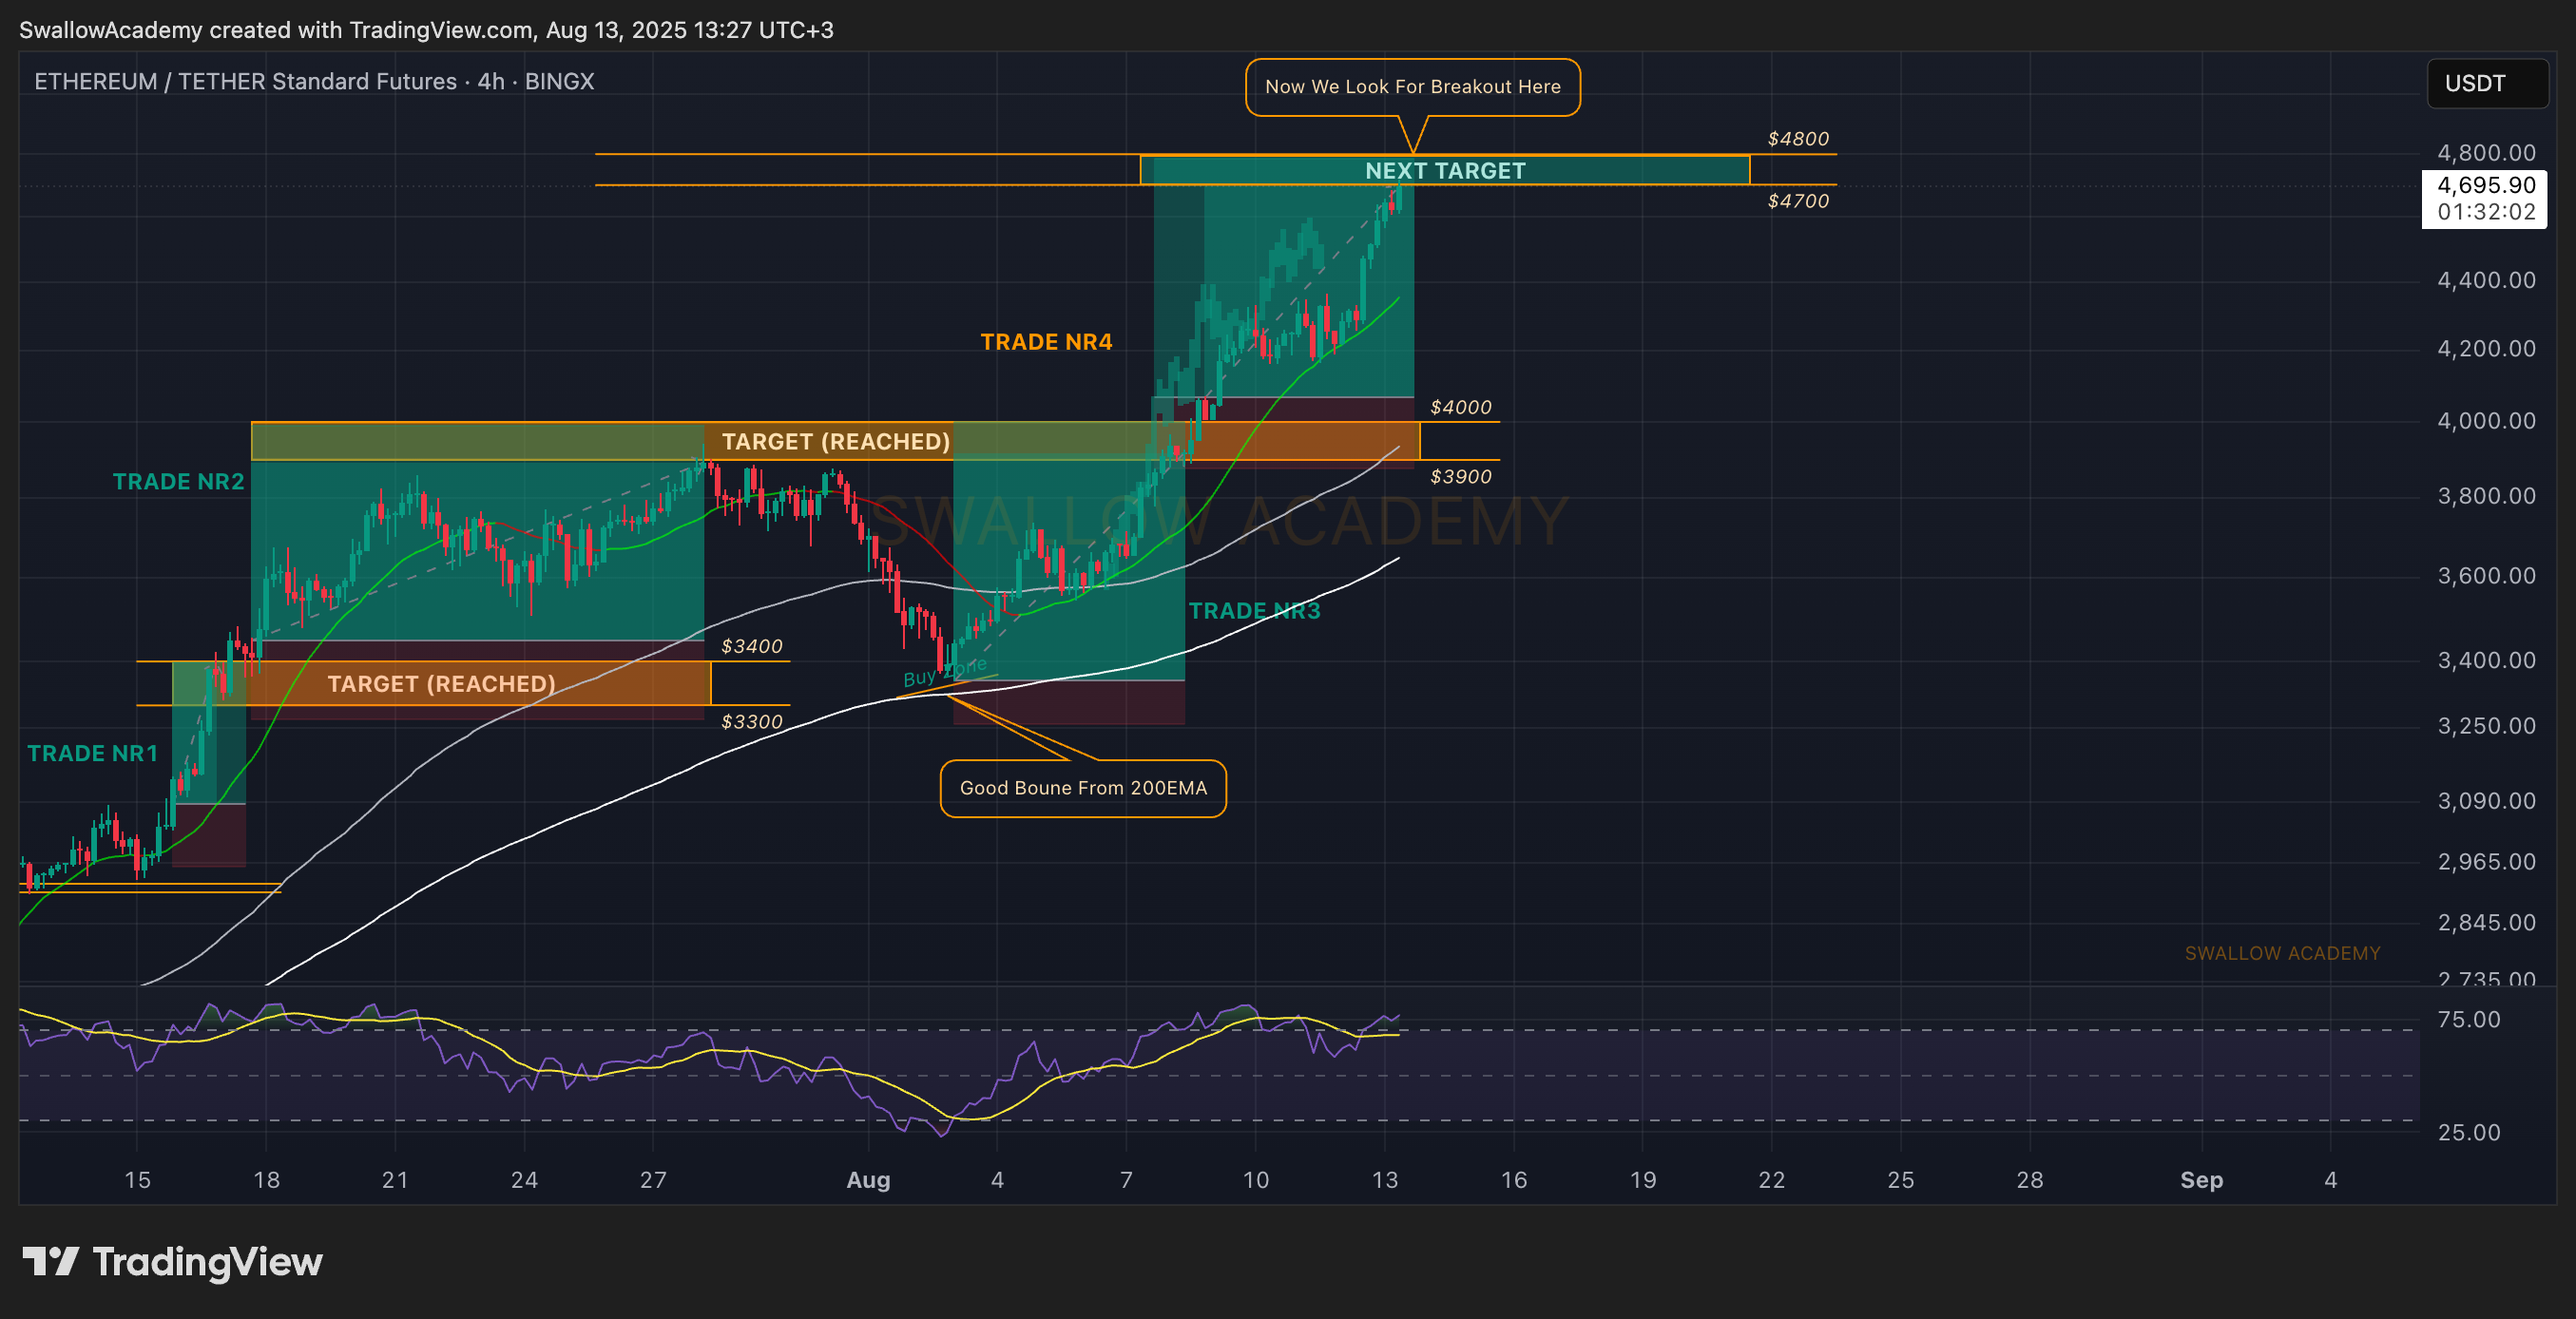This screenshot has height=1319, width=2576.
Task: Click the Aug month marker on time axis
Action: (x=868, y=1180)
